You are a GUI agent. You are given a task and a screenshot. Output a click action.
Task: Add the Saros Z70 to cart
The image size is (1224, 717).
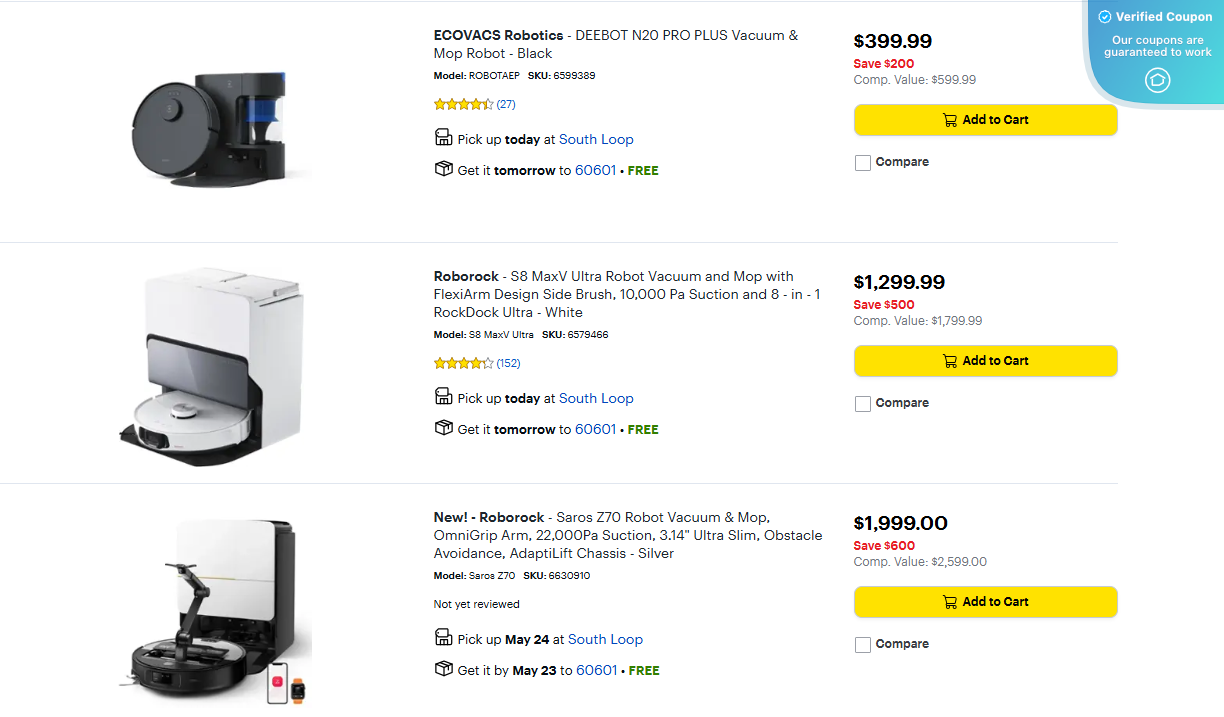point(985,602)
